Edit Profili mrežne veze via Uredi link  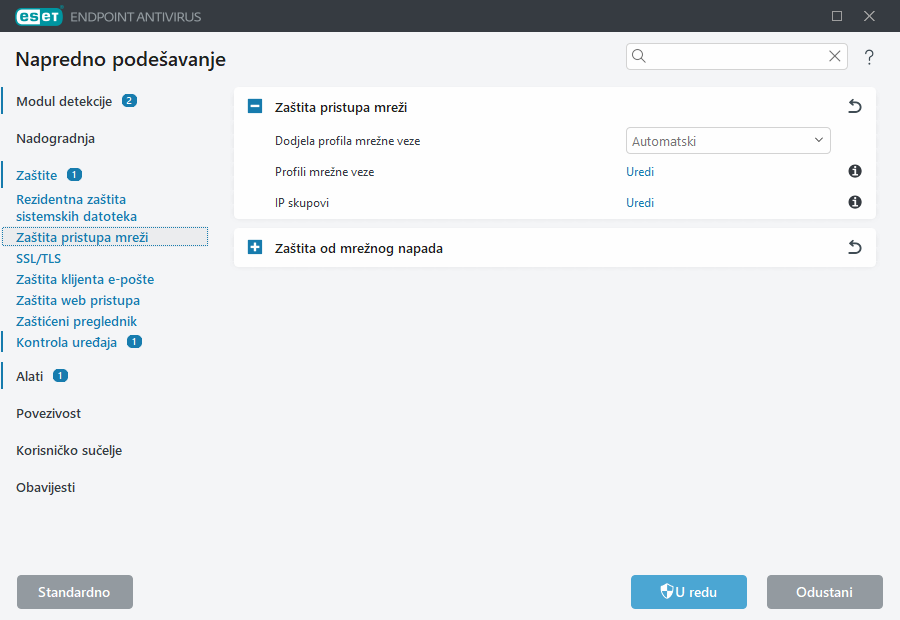(640, 172)
